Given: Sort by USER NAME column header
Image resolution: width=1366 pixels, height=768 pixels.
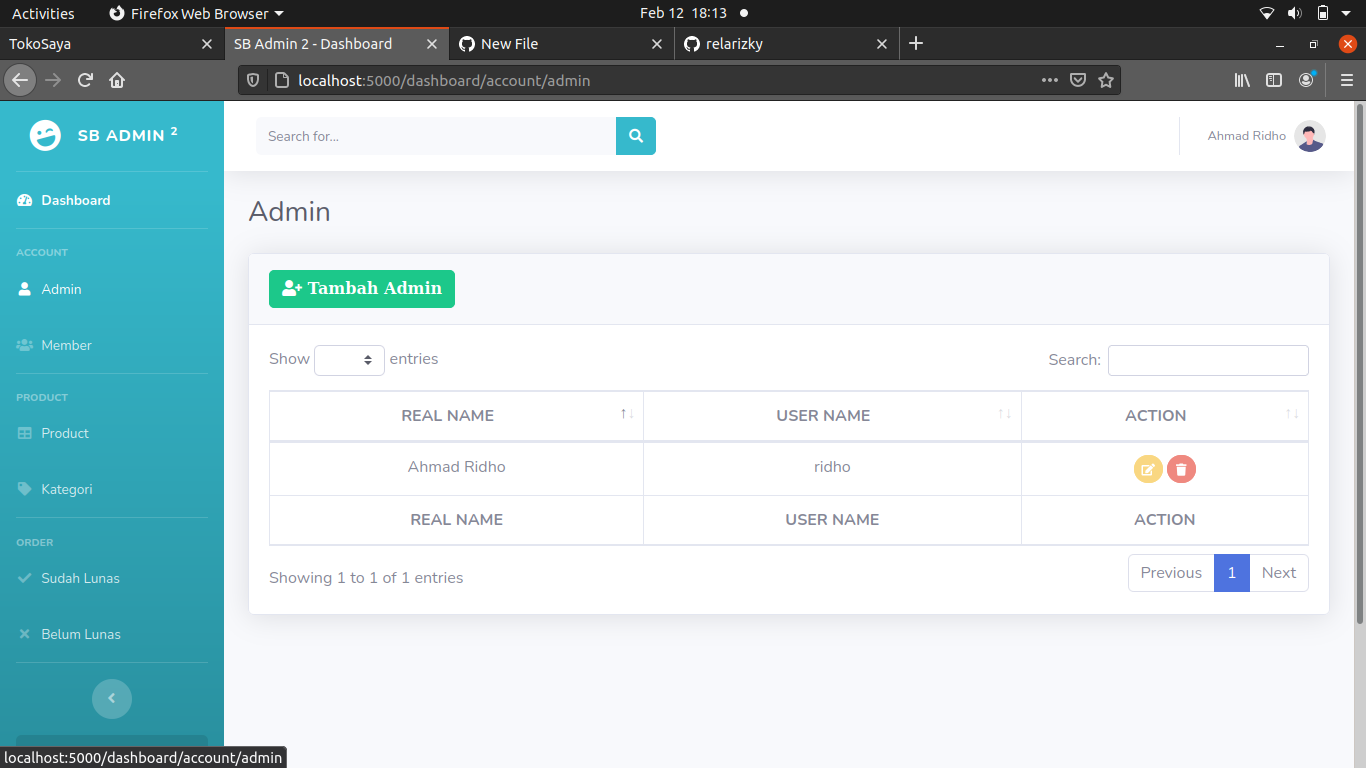Looking at the screenshot, I should coord(832,416).
